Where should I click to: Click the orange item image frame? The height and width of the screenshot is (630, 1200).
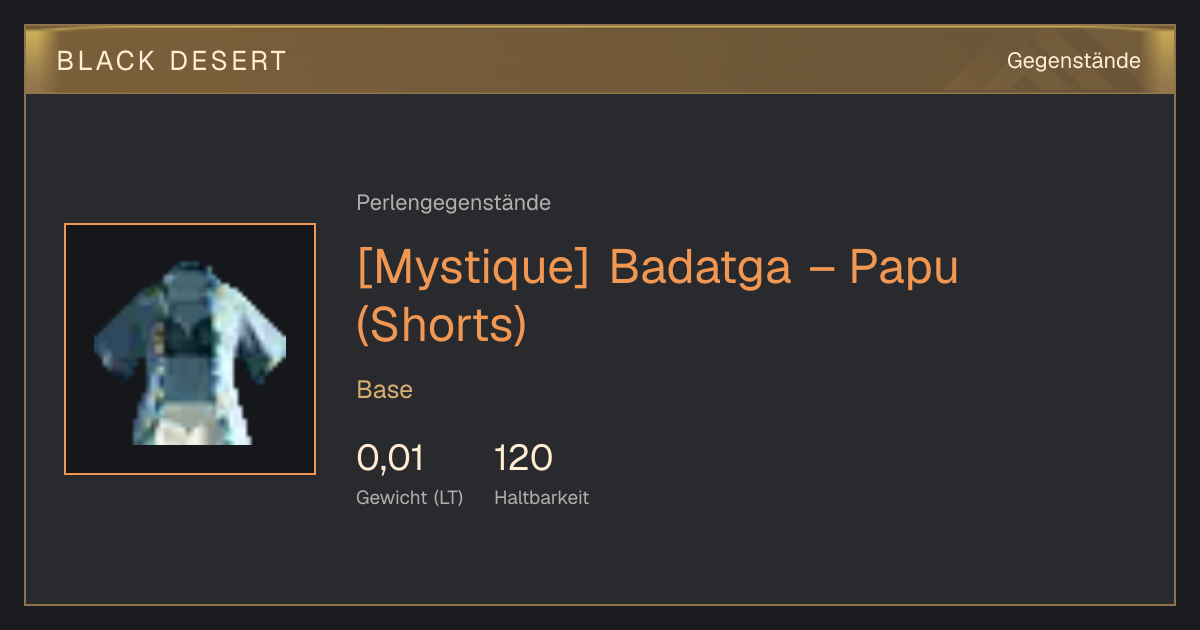[190, 349]
